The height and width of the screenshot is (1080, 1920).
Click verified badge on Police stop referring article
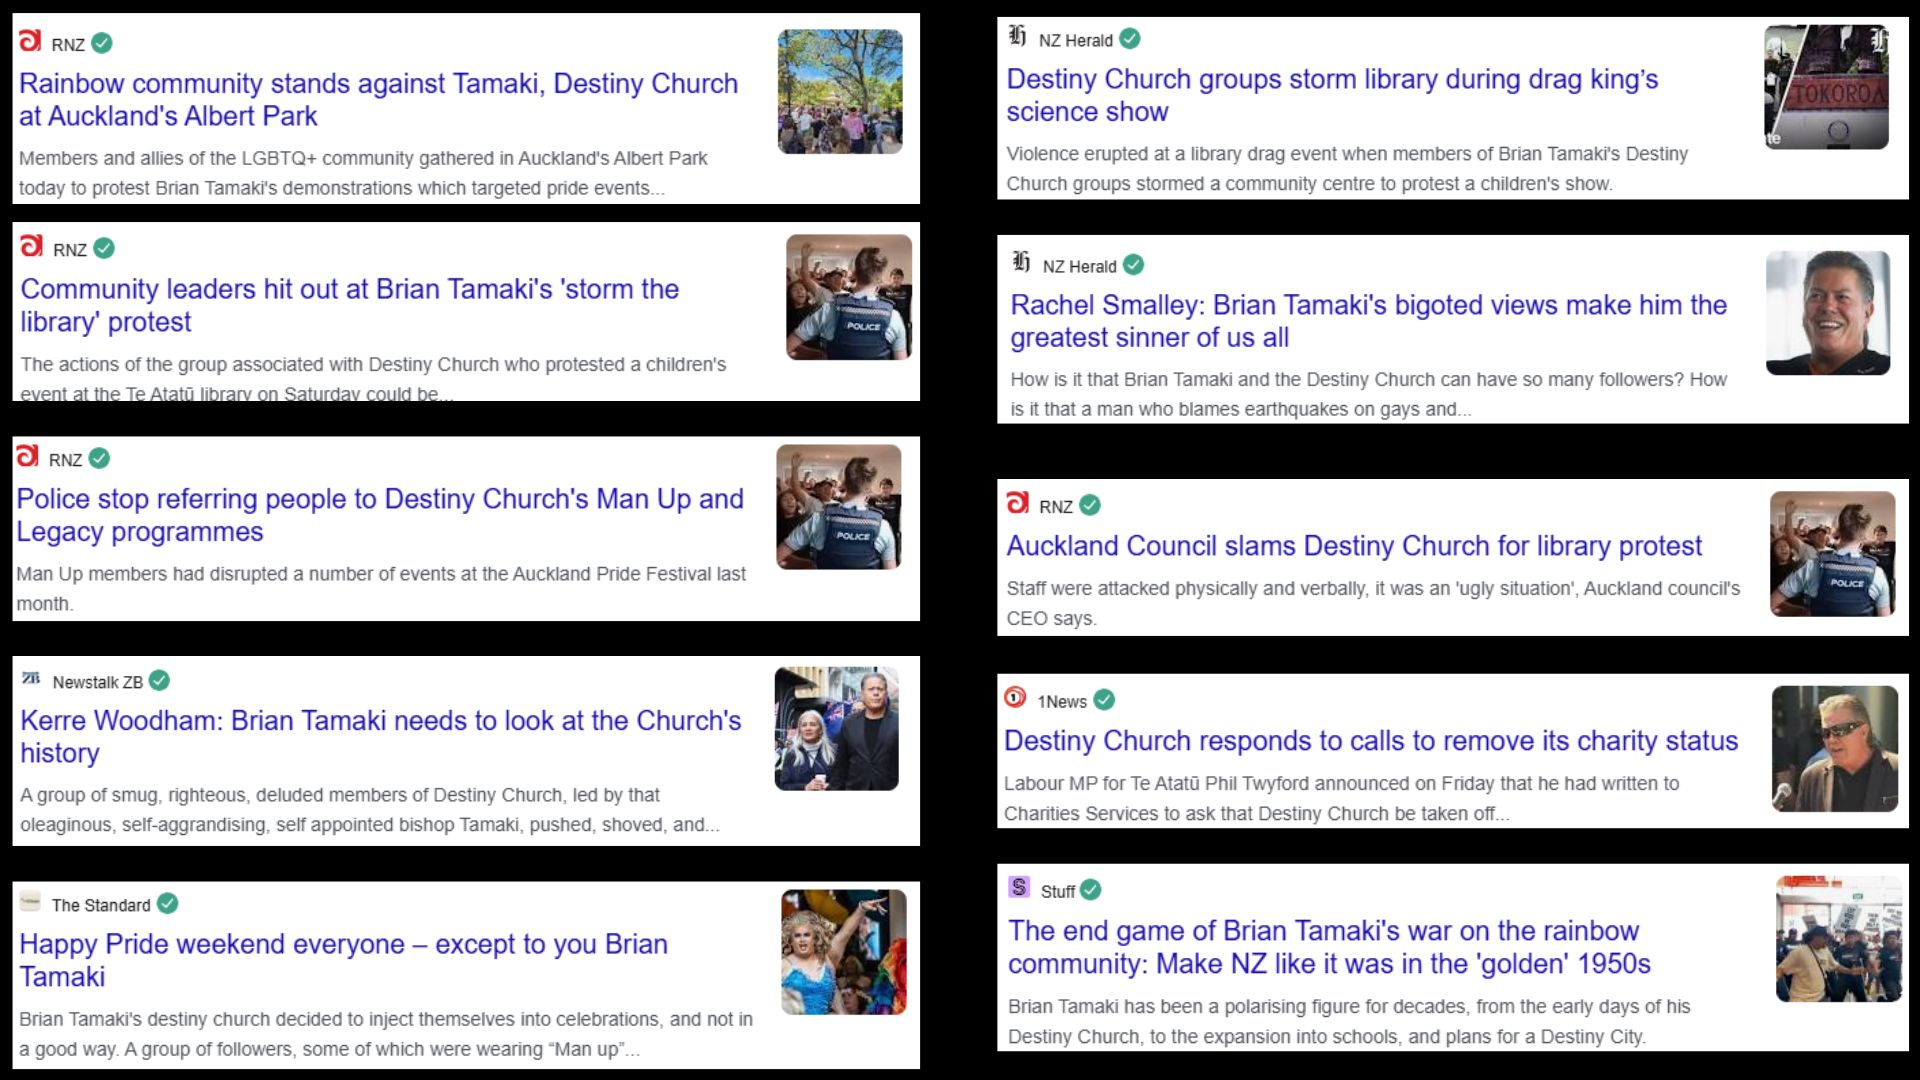[x=99, y=458]
